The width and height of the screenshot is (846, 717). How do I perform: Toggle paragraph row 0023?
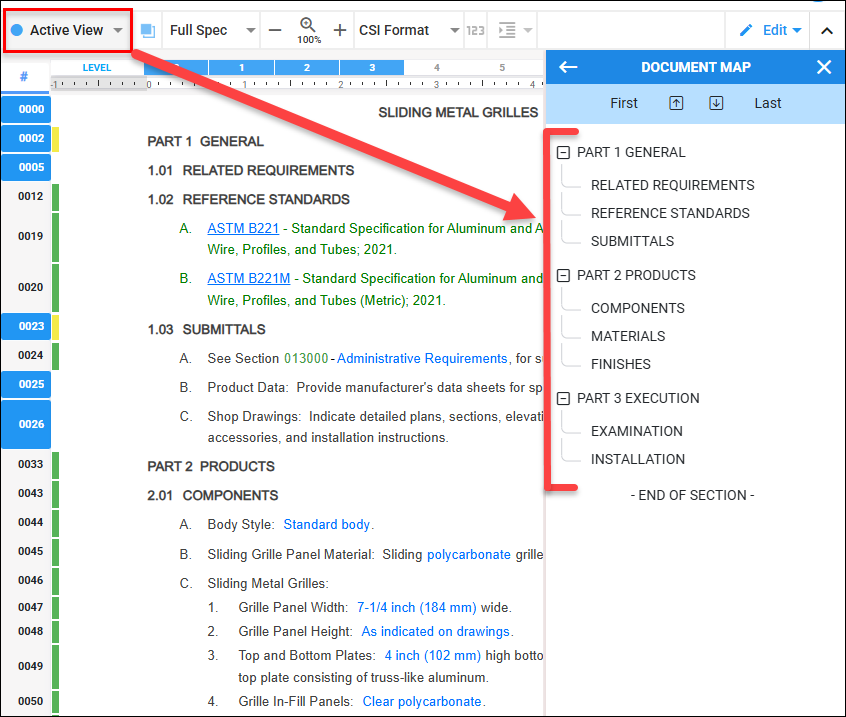(26, 326)
